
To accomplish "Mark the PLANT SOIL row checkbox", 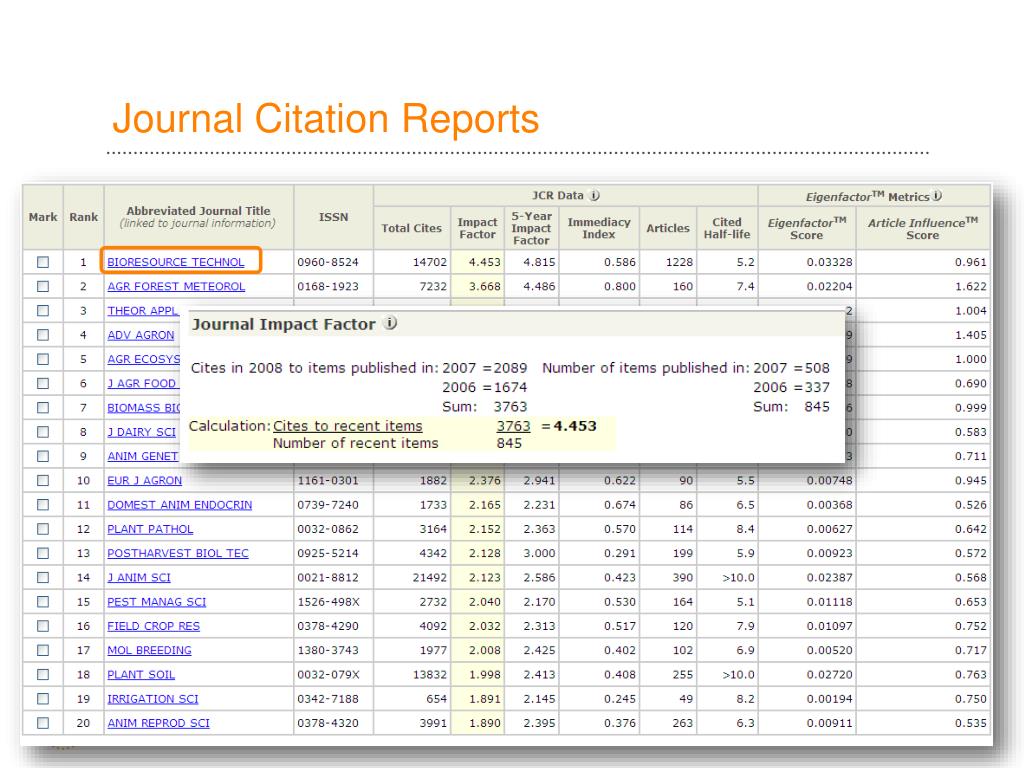I will point(43,674).
